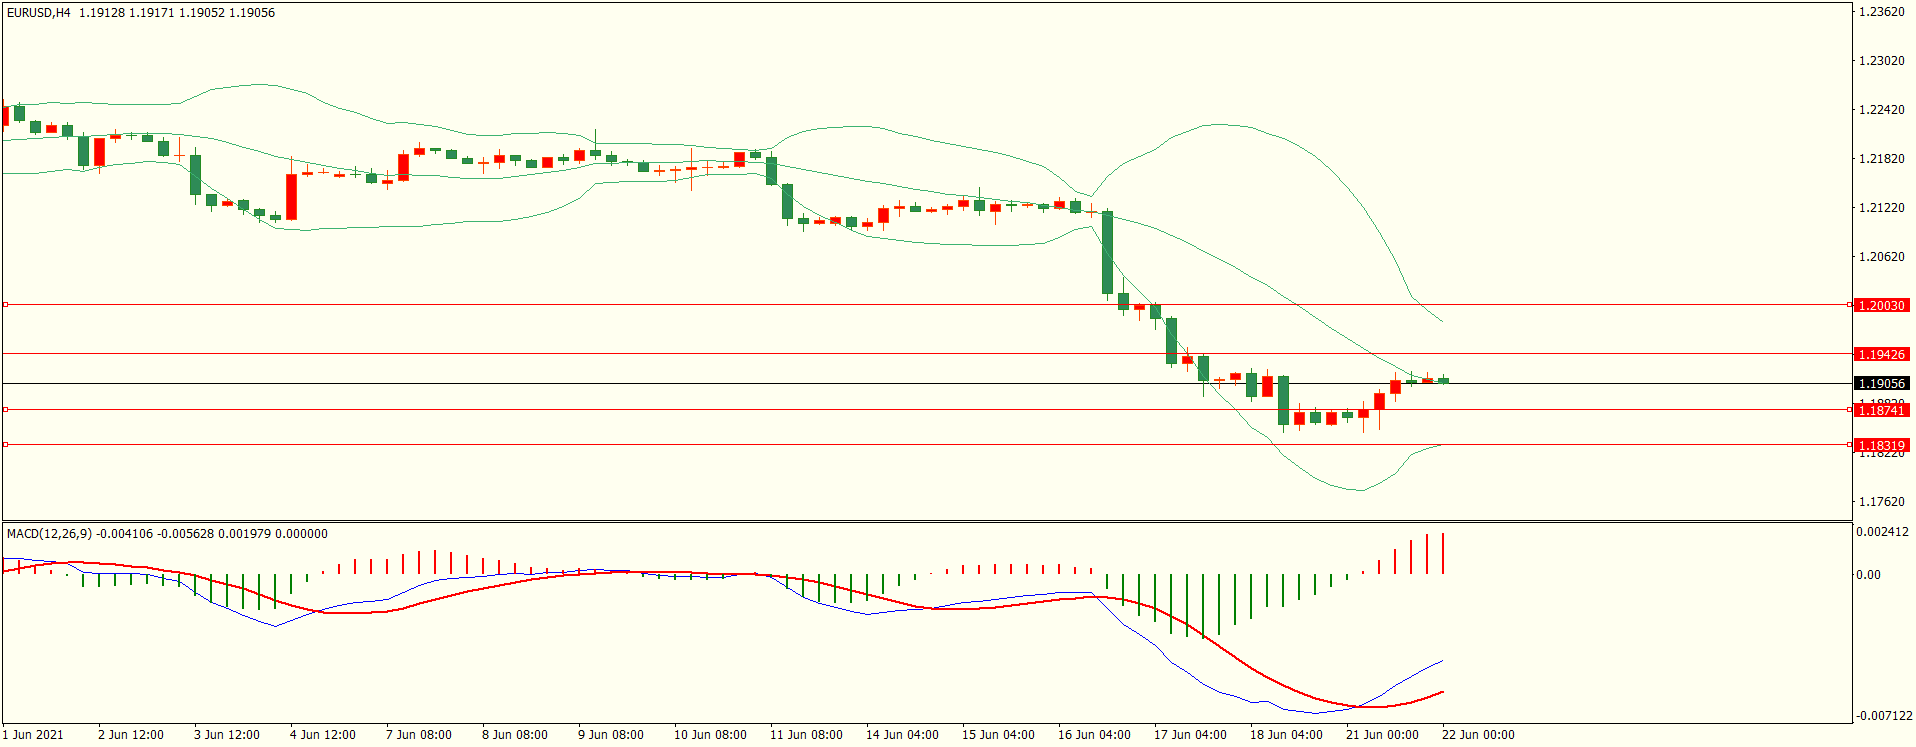Click the 1.23020 price axis value
This screenshot has width=1916, height=747.
(x=1881, y=61)
